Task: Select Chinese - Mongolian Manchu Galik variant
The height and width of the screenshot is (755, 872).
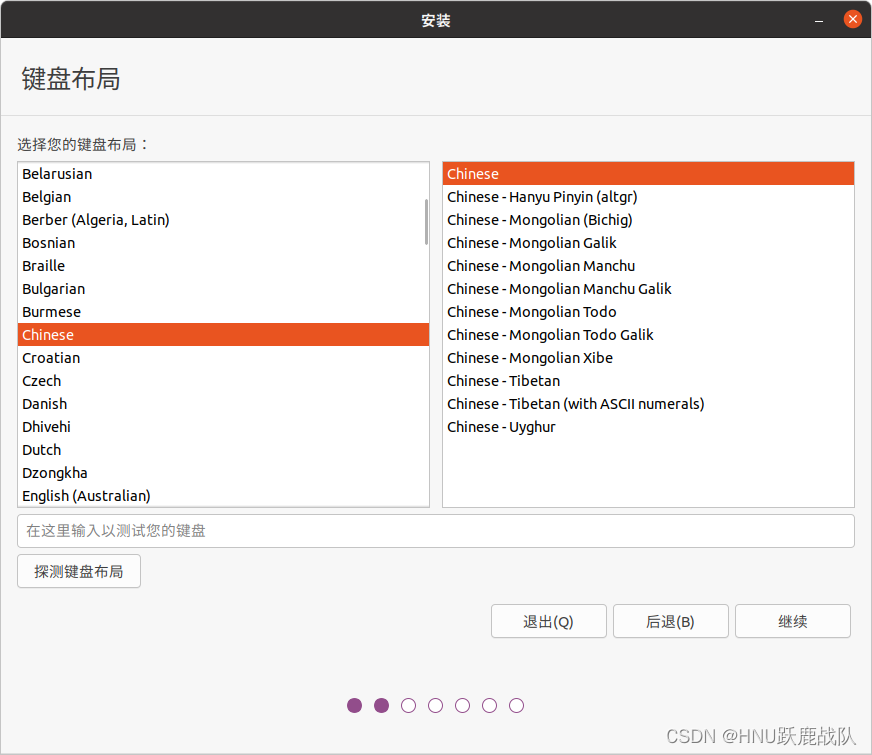Action: pos(559,288)
